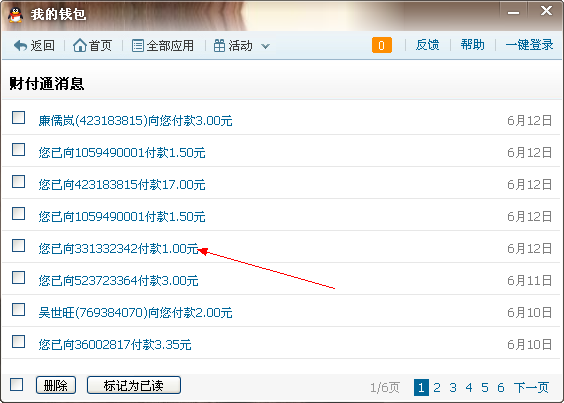This screenshot has height=403, width=564.
Task: Open the 全部应用 list icon
Action: pyautogui.click(x=138, y=46)
